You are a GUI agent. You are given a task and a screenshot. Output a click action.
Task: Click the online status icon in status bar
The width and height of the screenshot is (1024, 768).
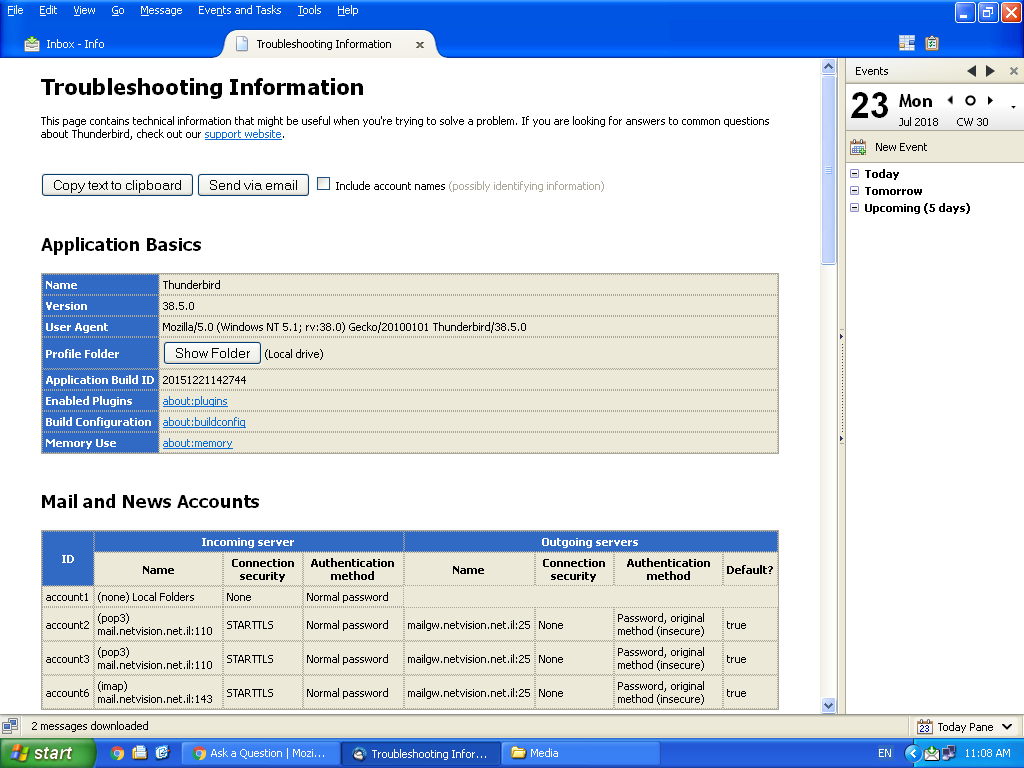coord(10,726)
